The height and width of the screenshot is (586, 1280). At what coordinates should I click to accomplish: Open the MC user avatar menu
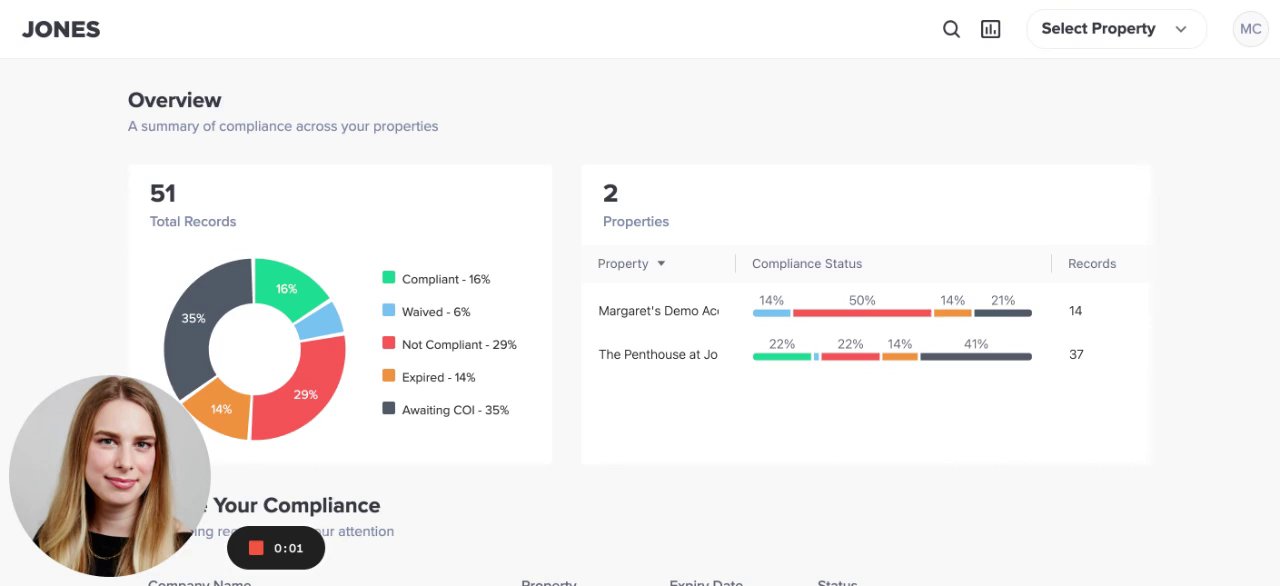[x=1250, y=29]
